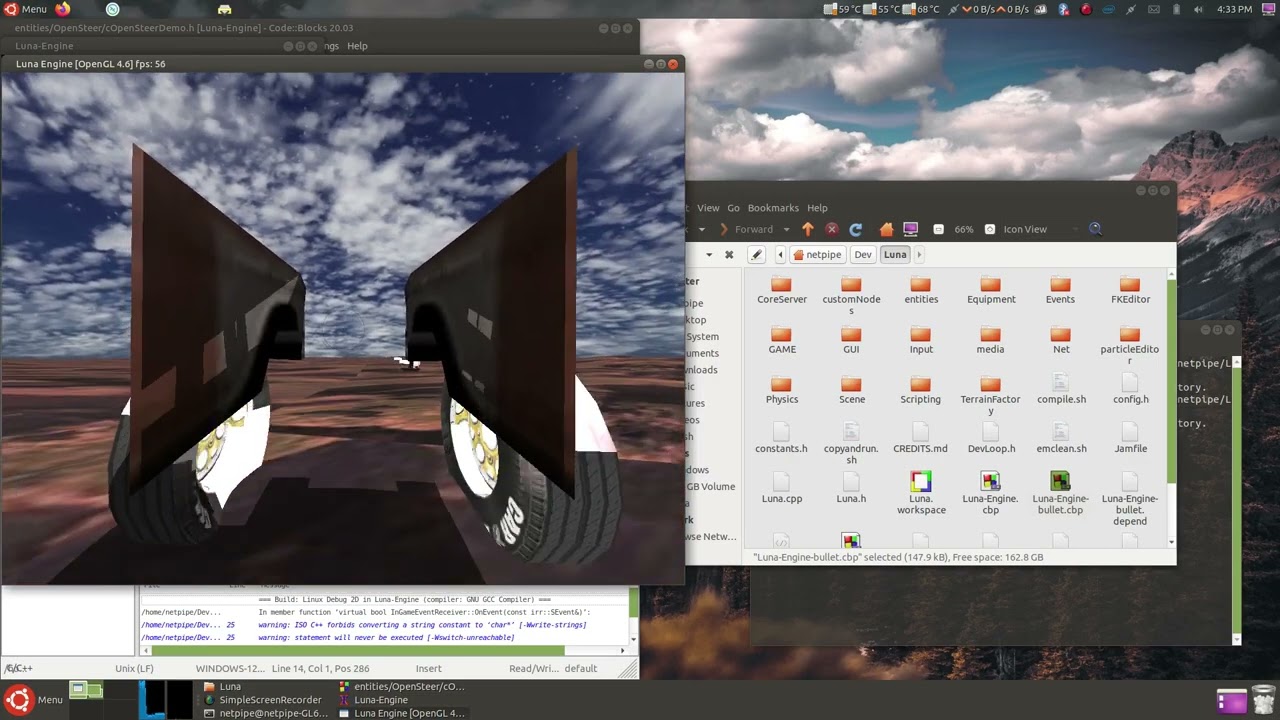Click path bar right scroll arrow
The width and height of the screenshot is (1280, 720).
pos(918,255)
